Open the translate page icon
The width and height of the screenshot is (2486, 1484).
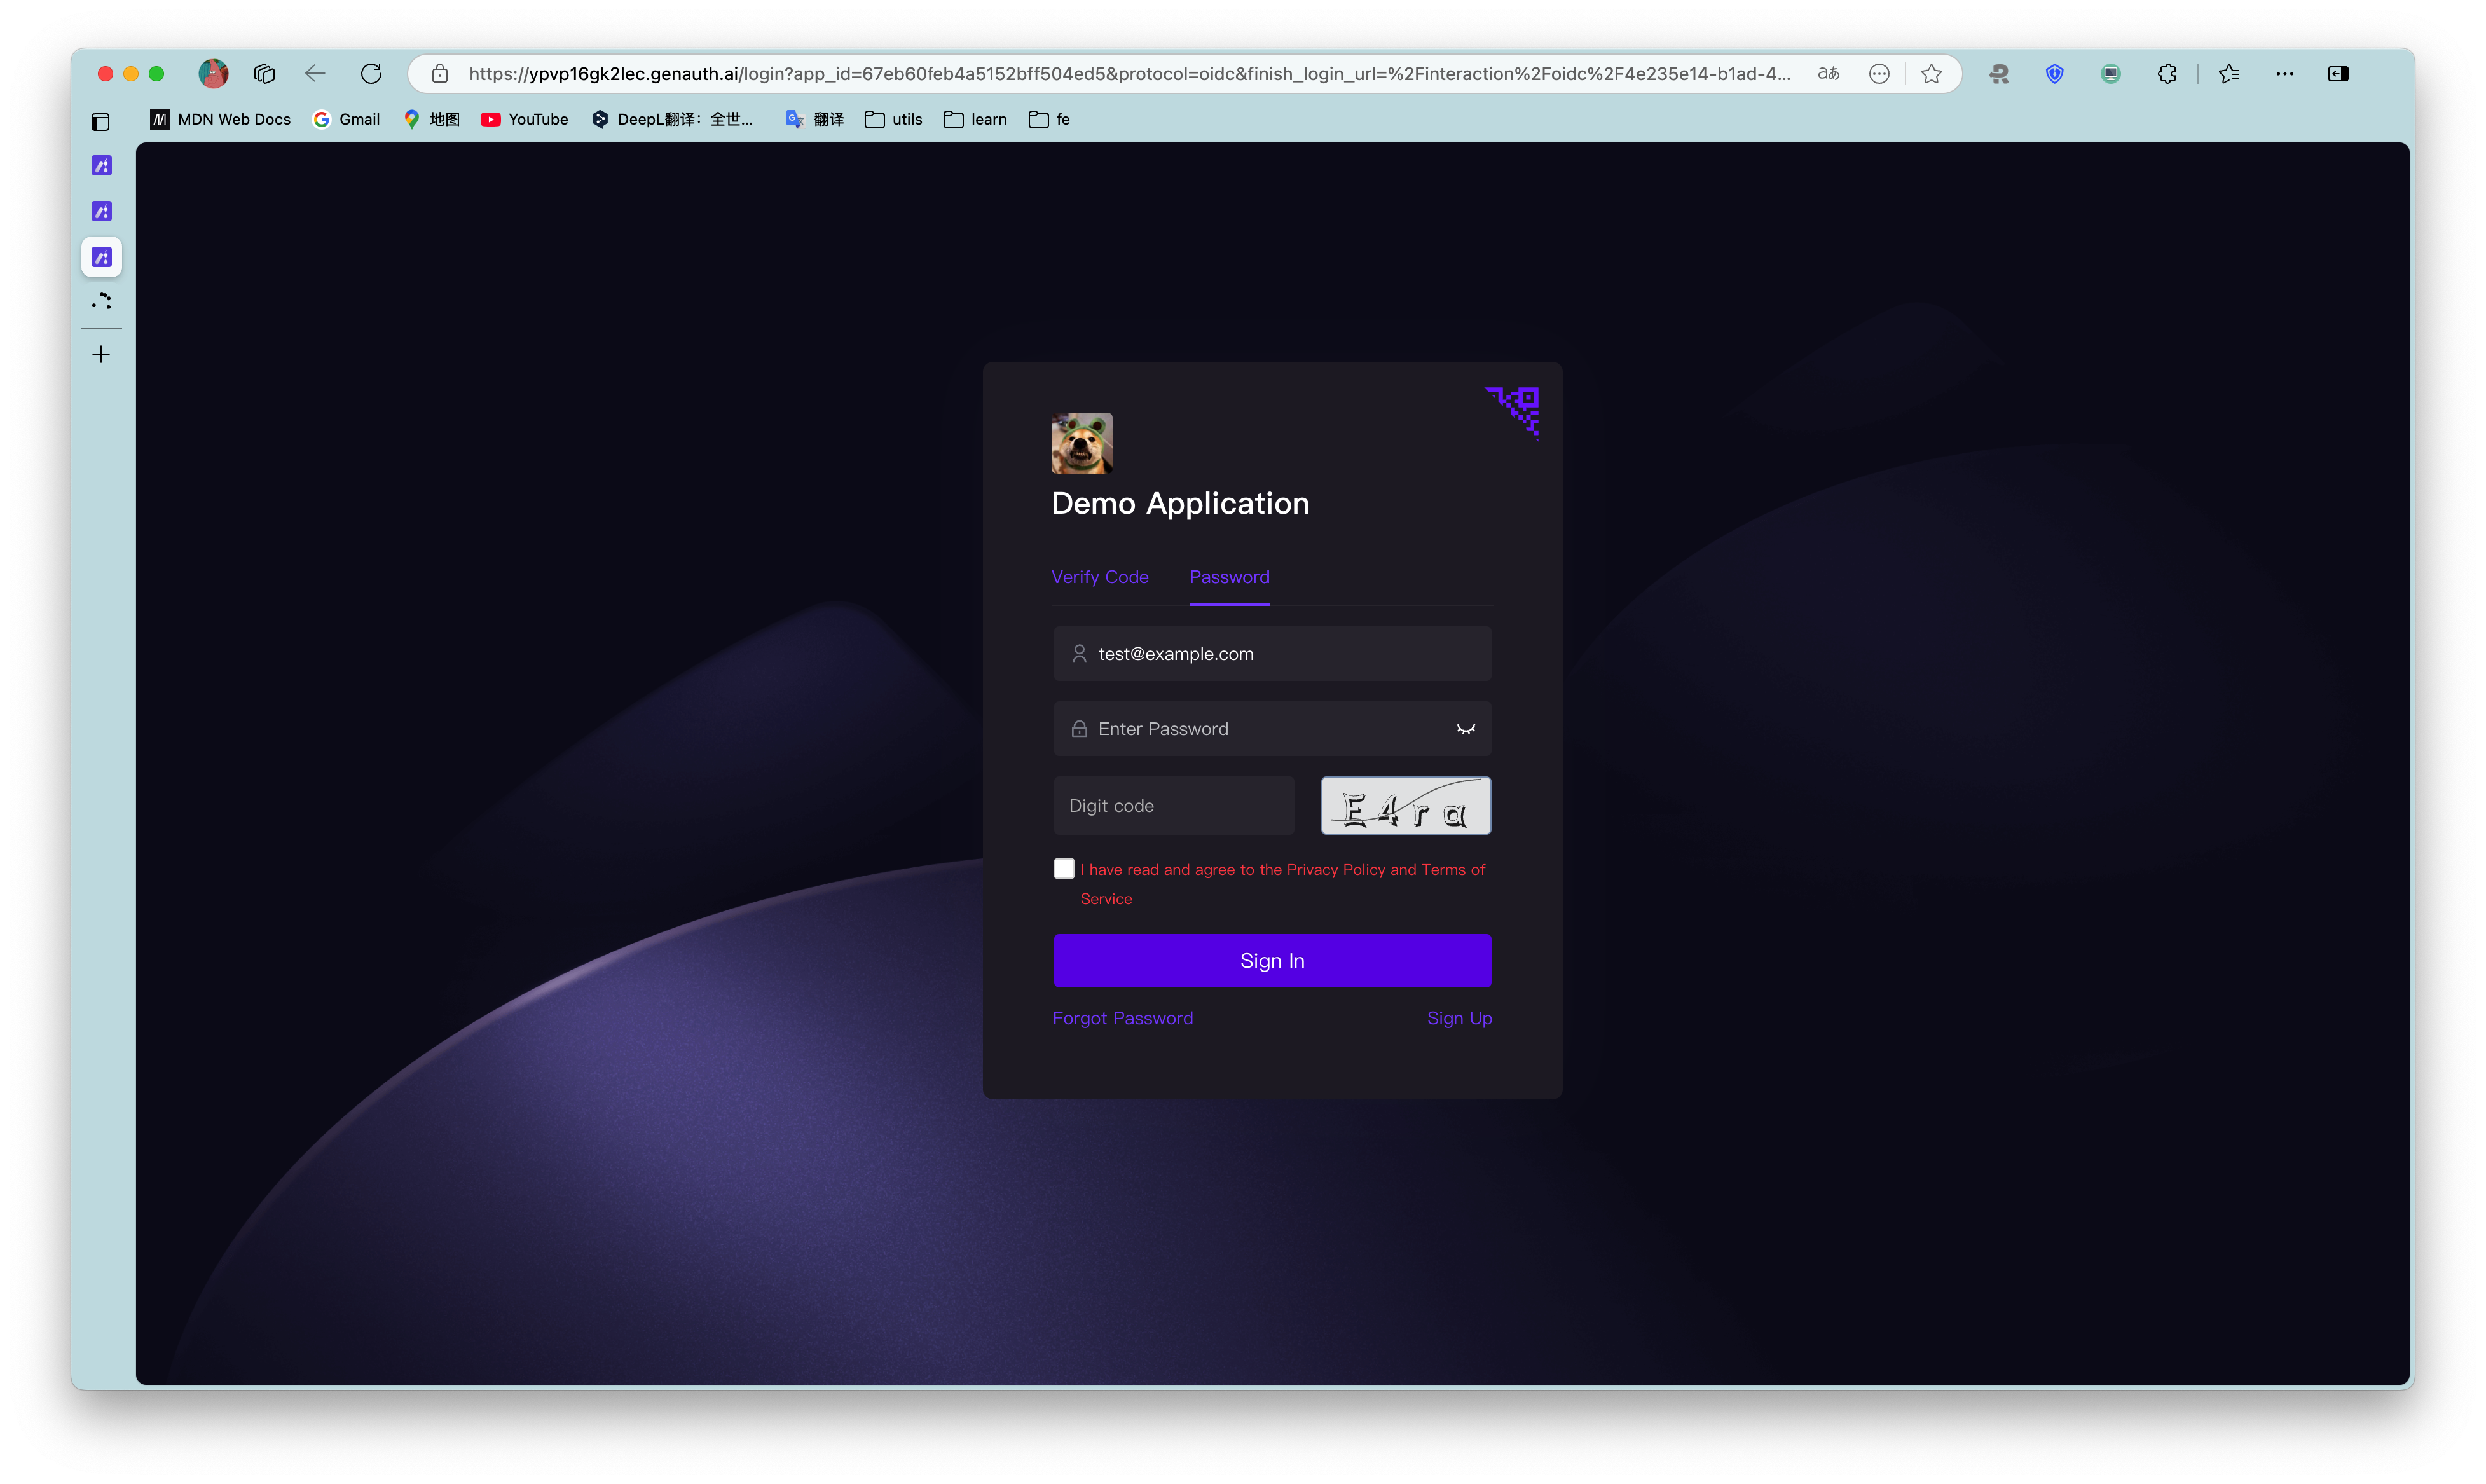(x=1828, y=74)
